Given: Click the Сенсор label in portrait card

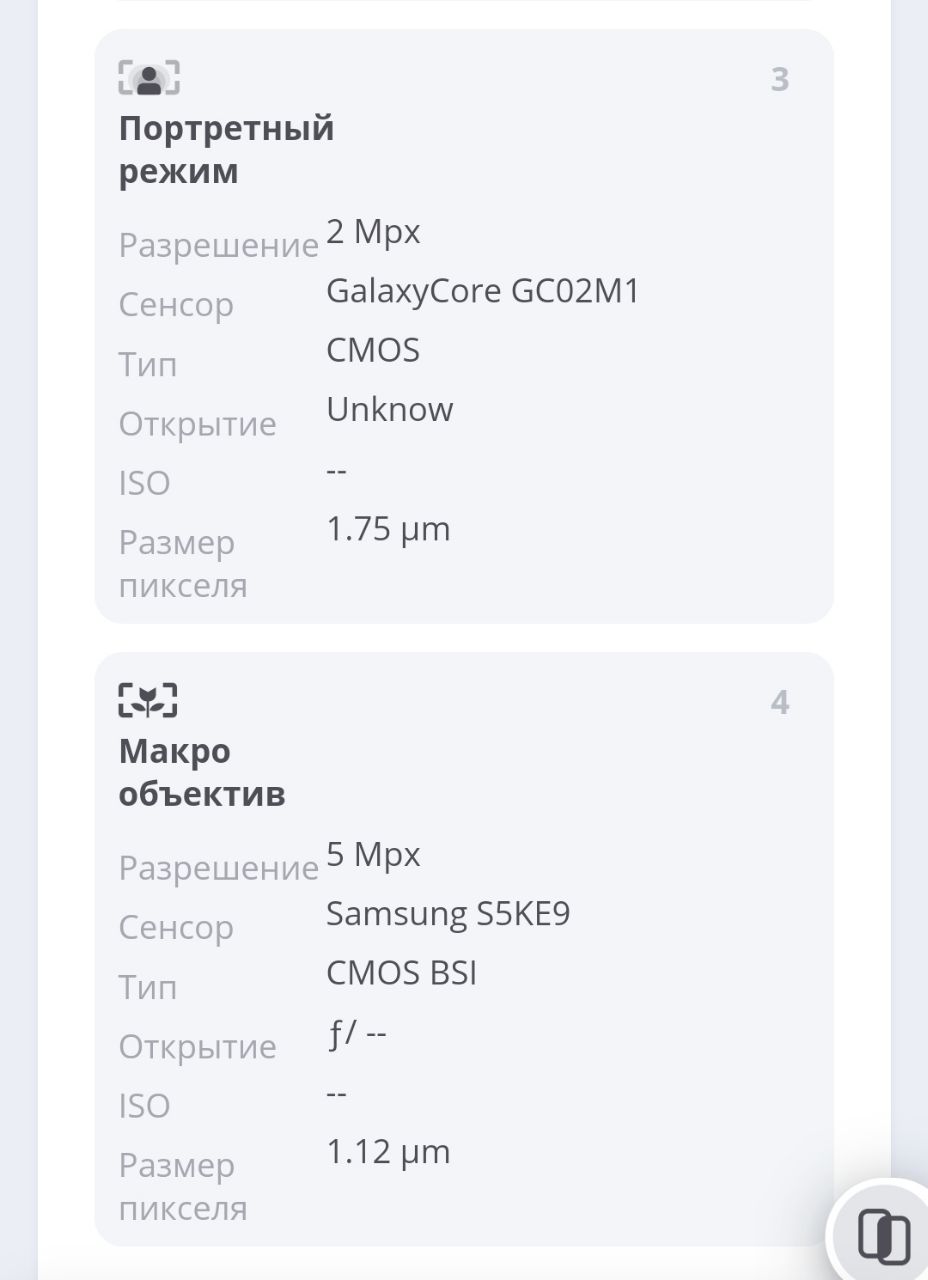Looking at the screenshot, I should pyautogui.click(x=176, y=305).
